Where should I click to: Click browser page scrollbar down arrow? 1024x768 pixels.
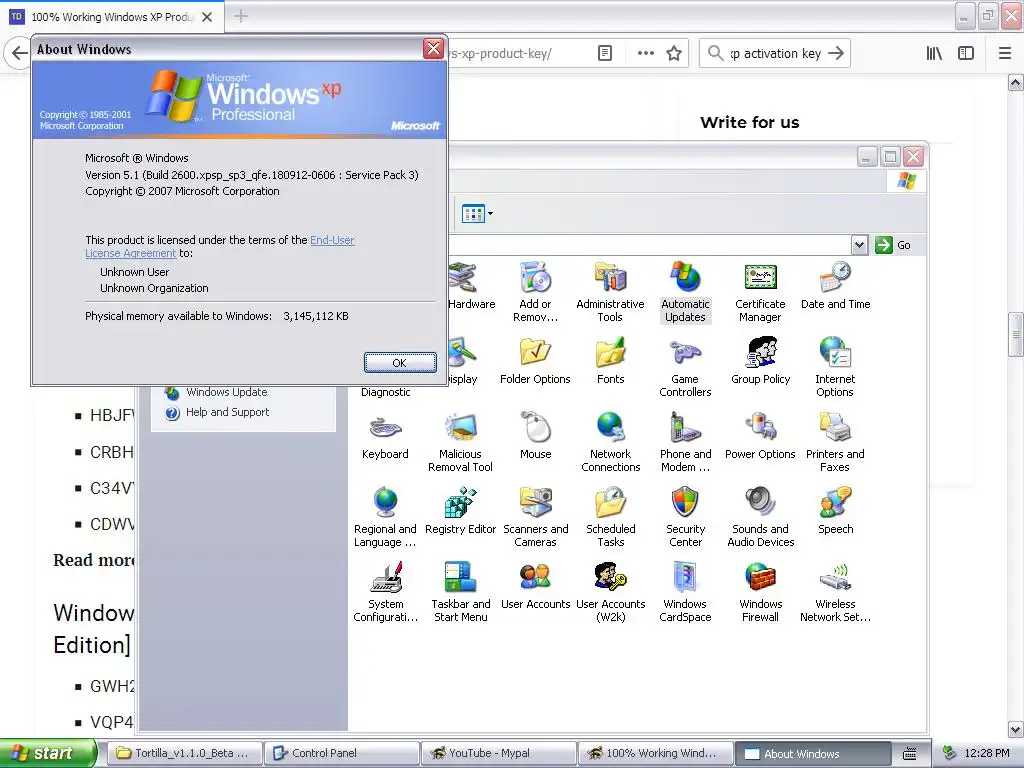coord(1015,729)
